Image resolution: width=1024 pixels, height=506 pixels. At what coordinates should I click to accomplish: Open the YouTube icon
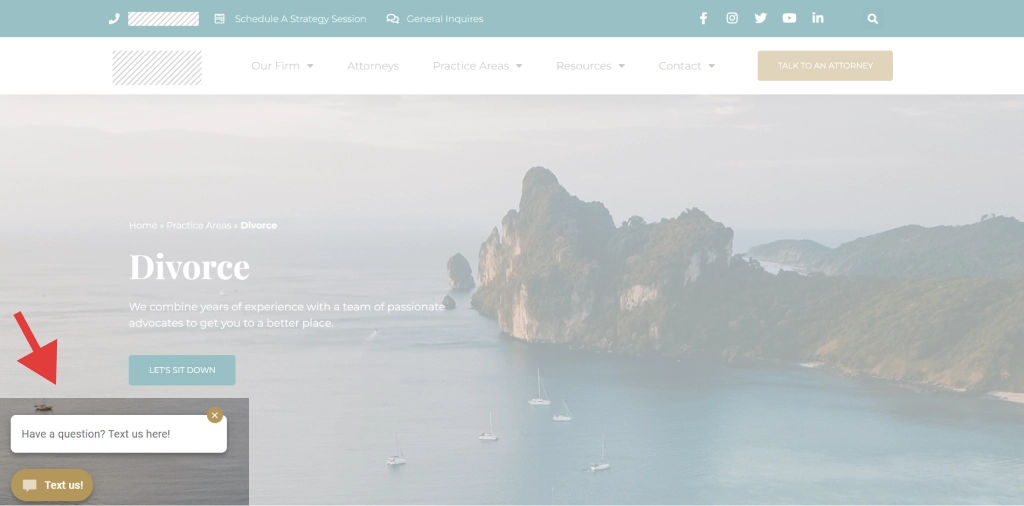click(790, 18)
